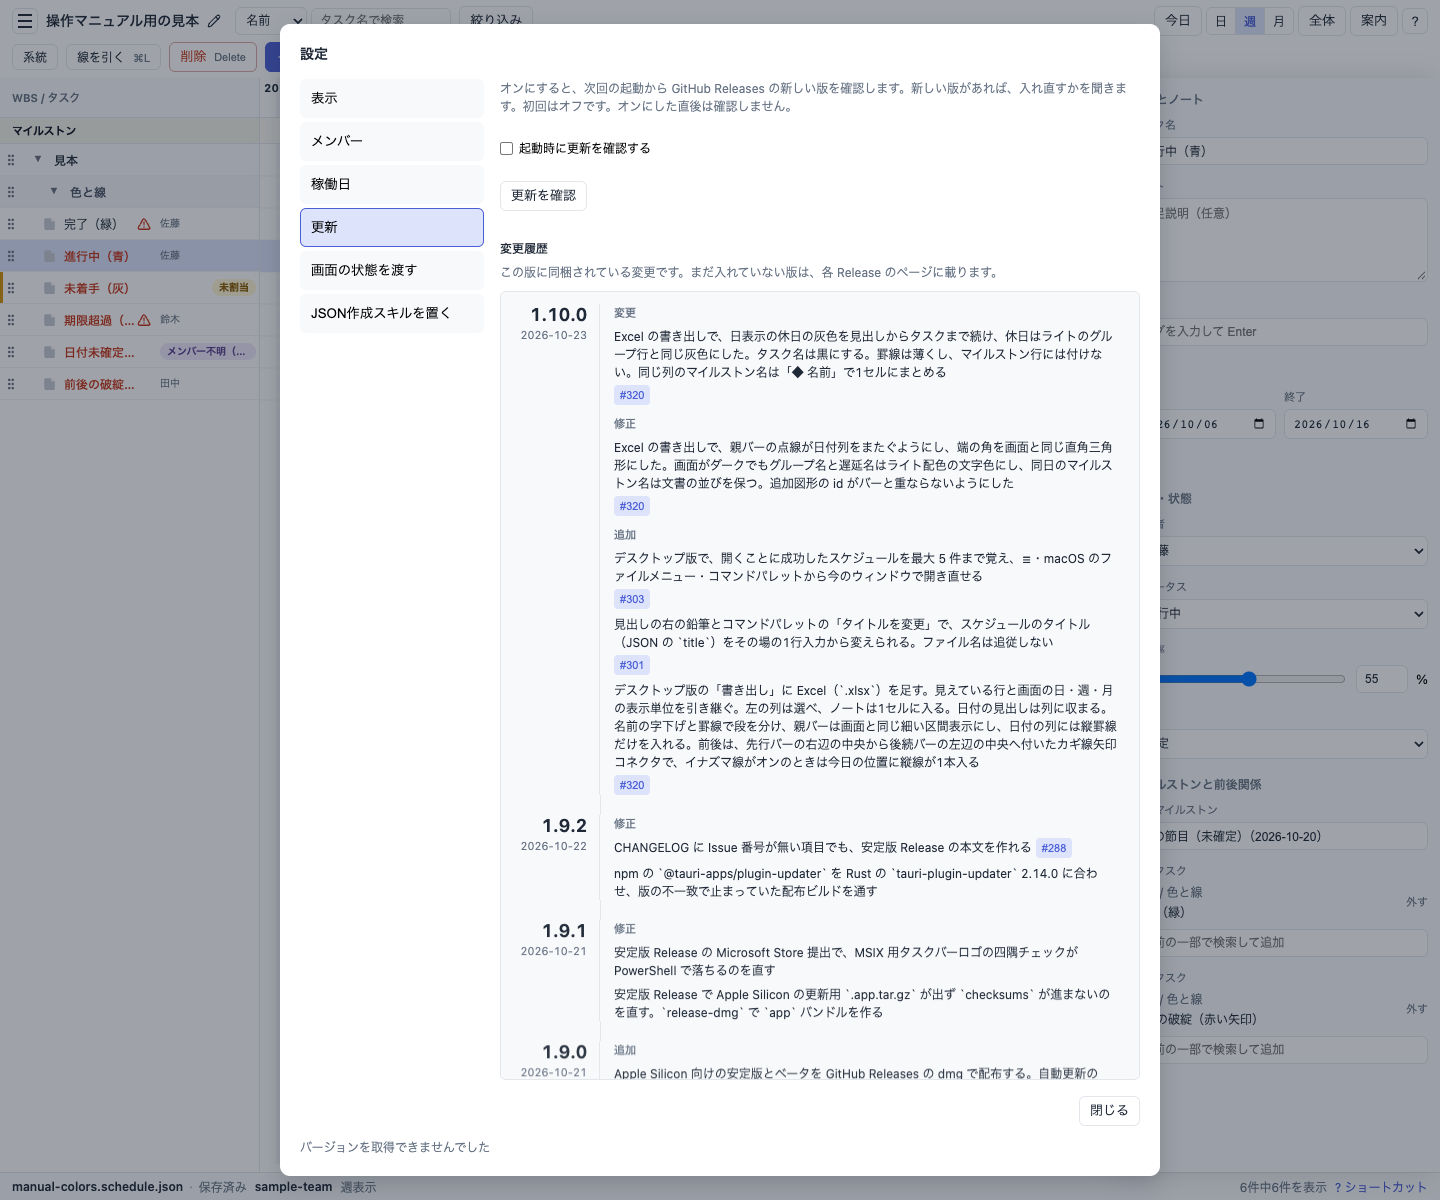The image size is (1440, 1200).
Task: Switch timeline to 月 view
Action: coord(1279,21)
